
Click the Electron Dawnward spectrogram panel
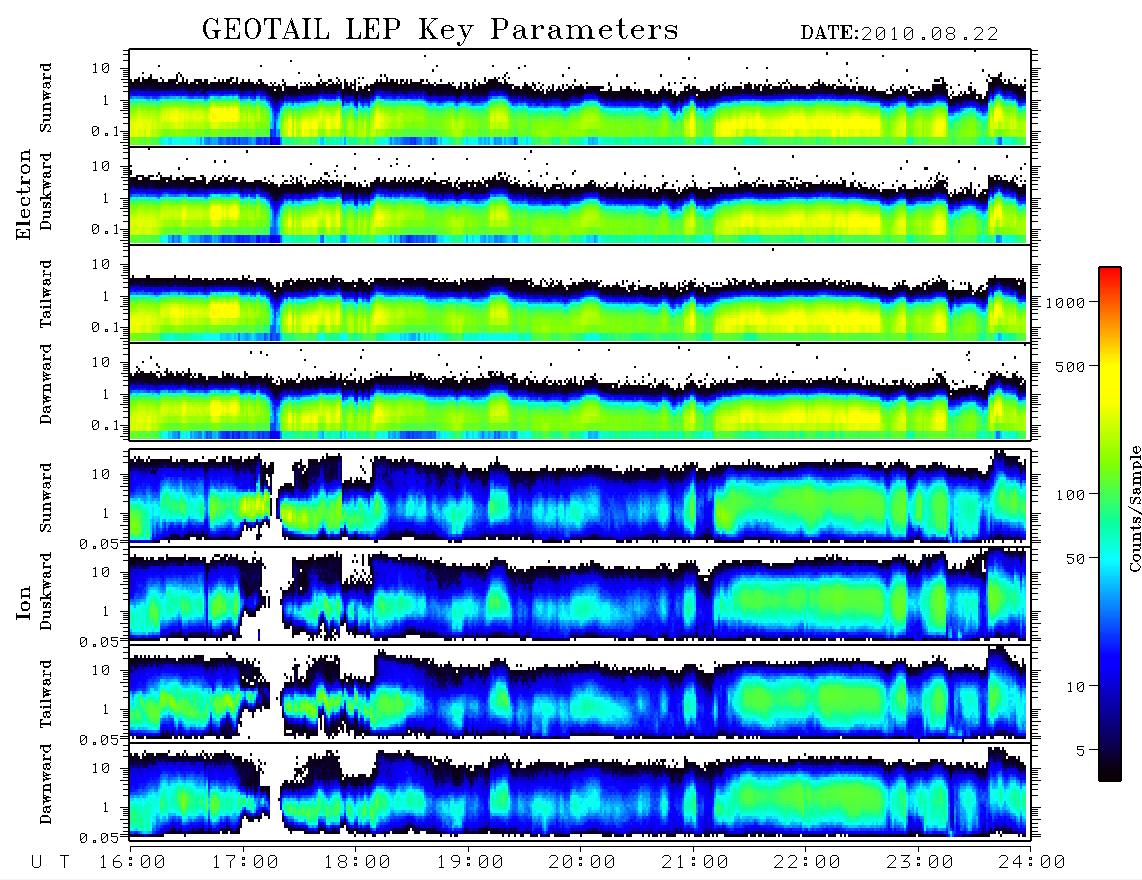[x=580, y=392]
